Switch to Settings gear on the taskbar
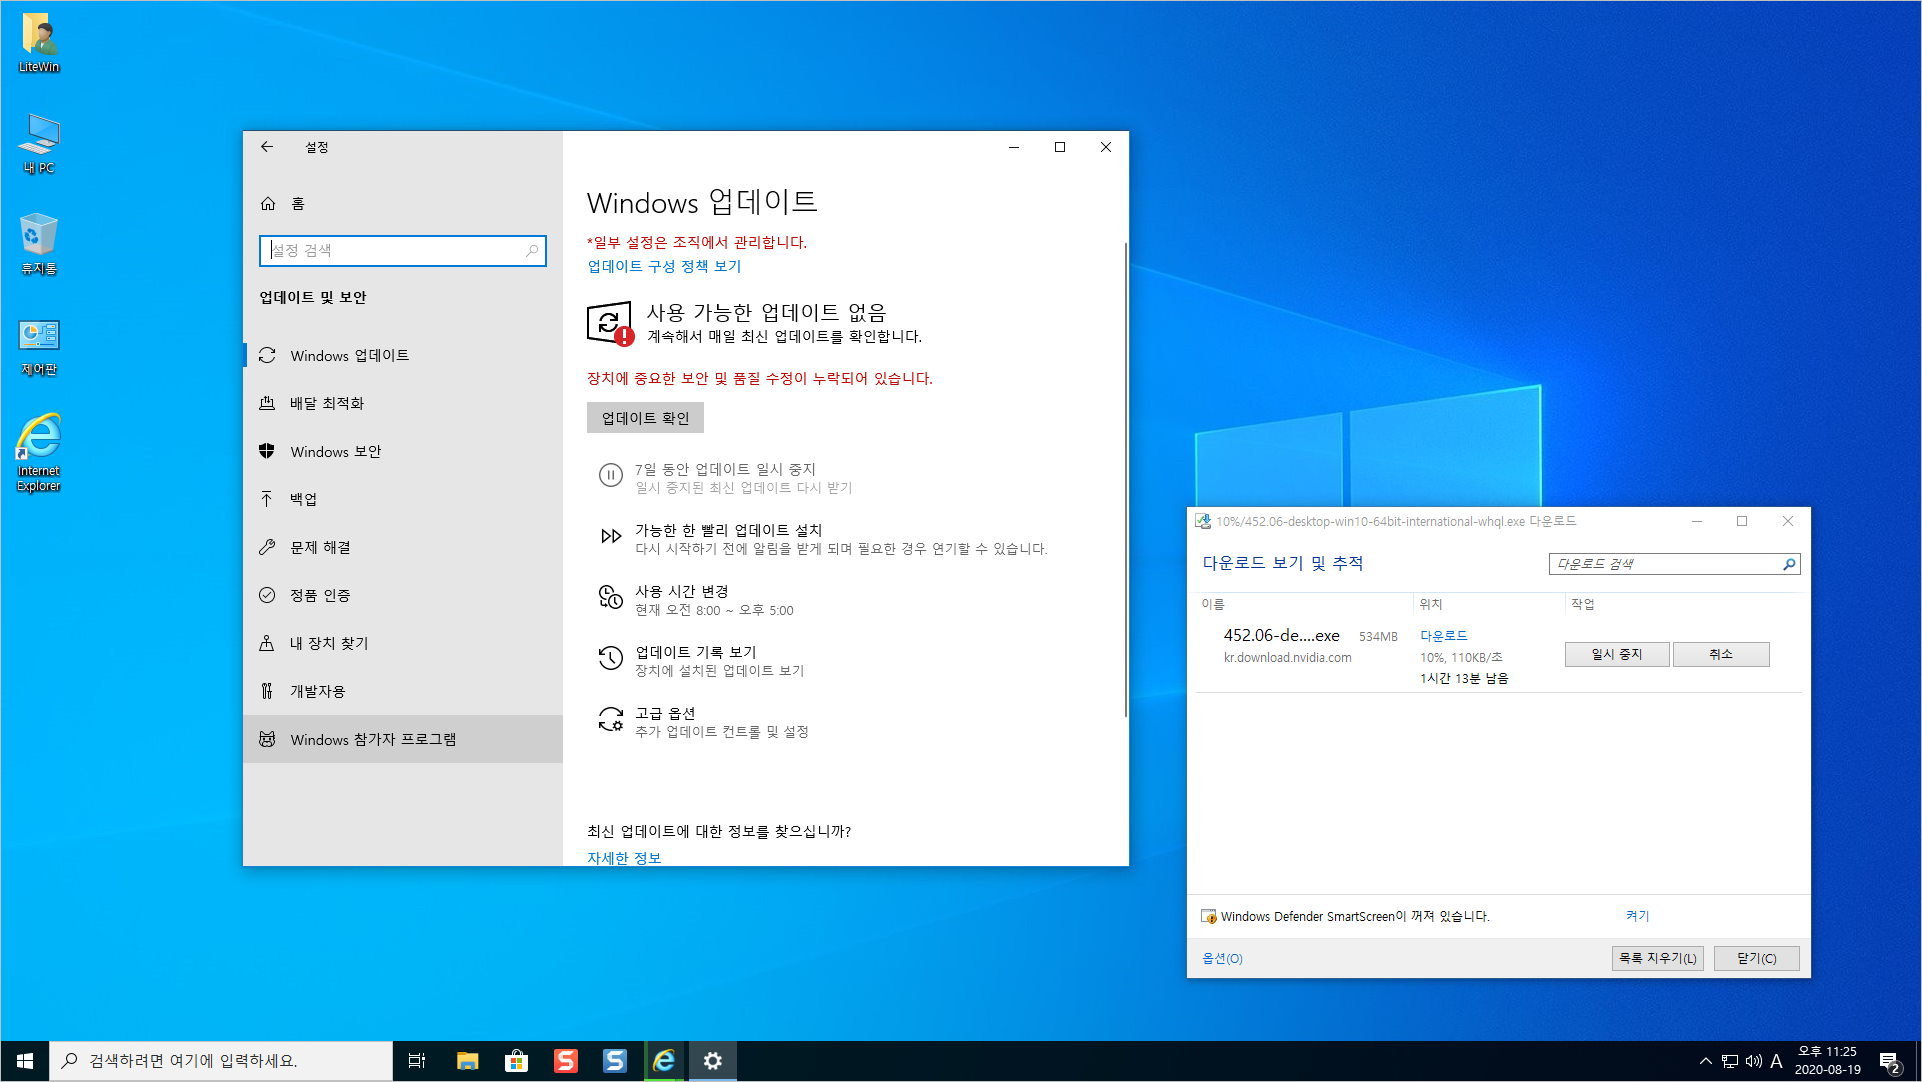The image size is (1922, 1082). pos(713,1061)
